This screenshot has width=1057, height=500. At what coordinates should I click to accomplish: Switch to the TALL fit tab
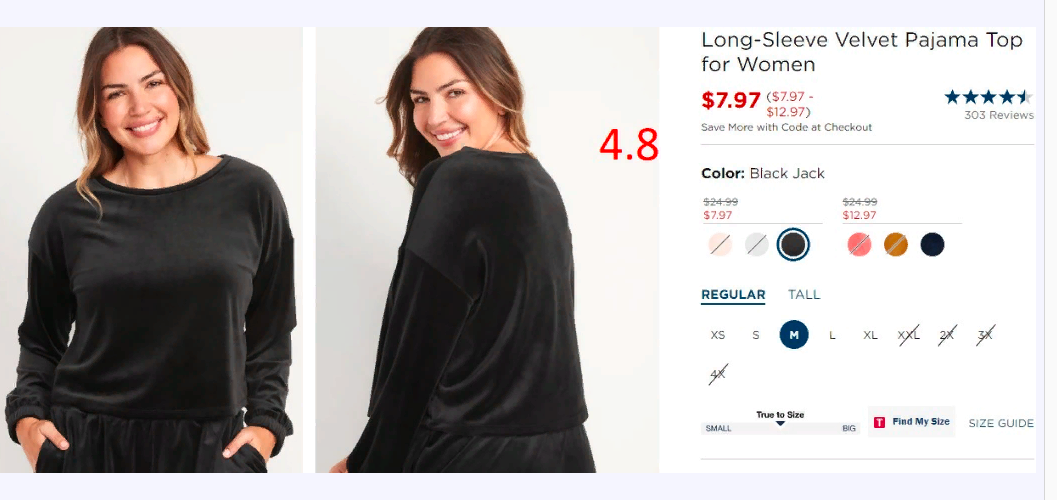pos(804,294)
